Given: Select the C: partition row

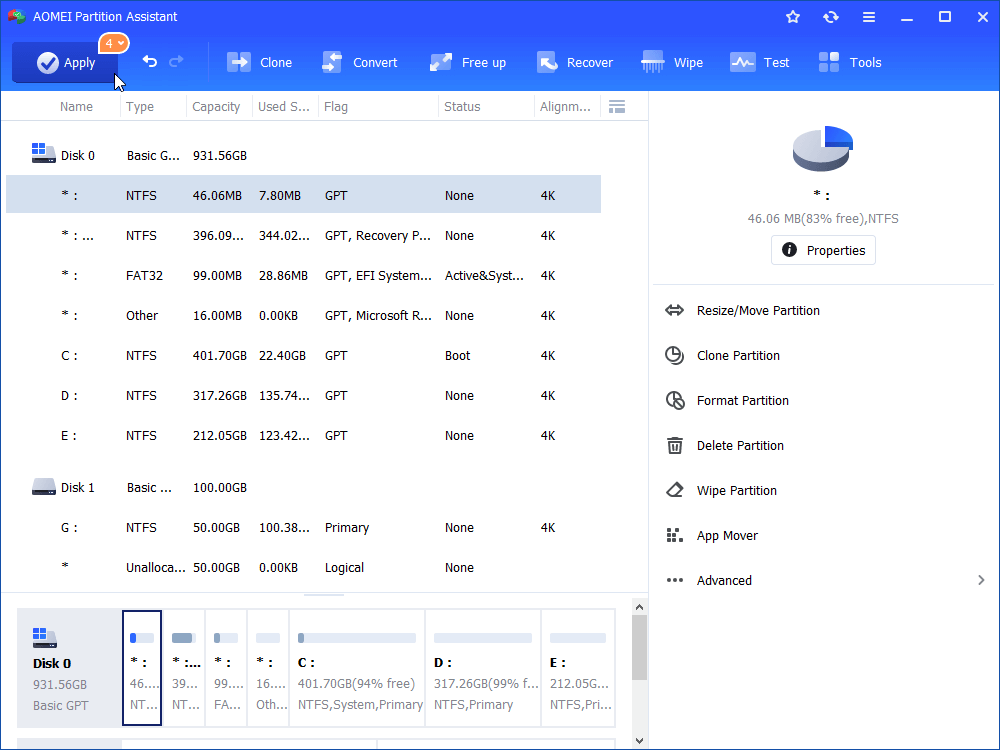Looking at the screenshot, I should tap(304, 356).
